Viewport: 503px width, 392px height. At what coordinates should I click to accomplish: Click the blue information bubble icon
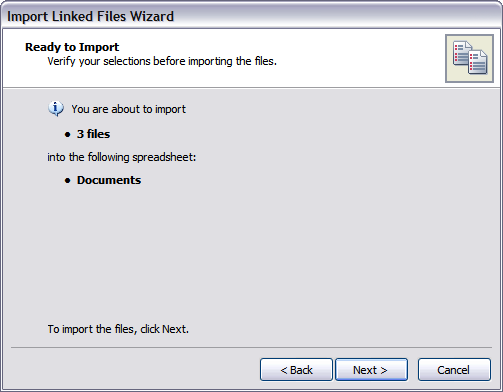tap(56, 108)
